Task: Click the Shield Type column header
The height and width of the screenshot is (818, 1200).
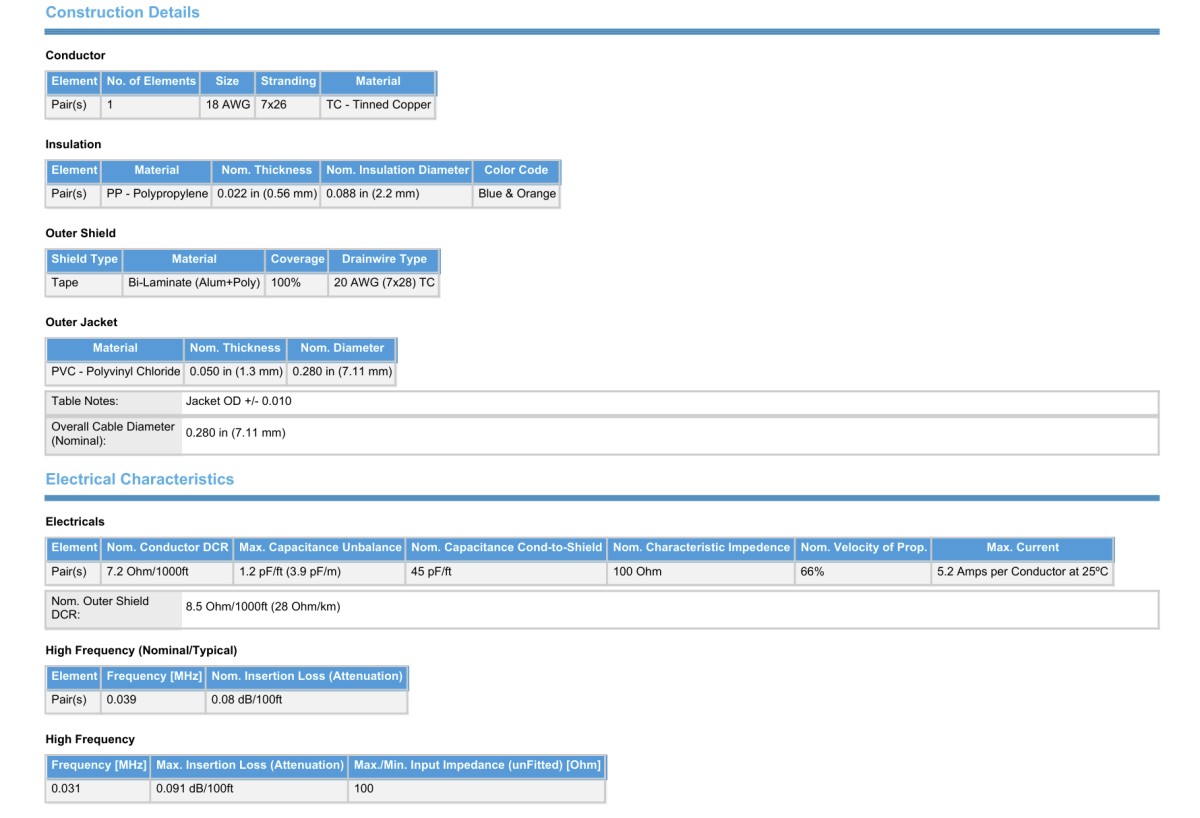Action: tap(84, 259)
